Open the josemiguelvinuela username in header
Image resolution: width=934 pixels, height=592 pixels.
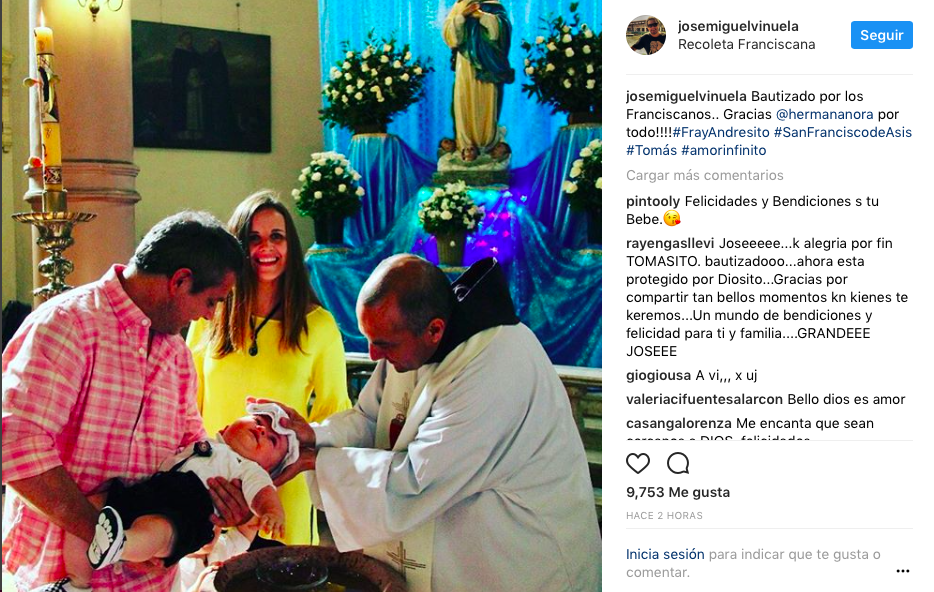737,26
